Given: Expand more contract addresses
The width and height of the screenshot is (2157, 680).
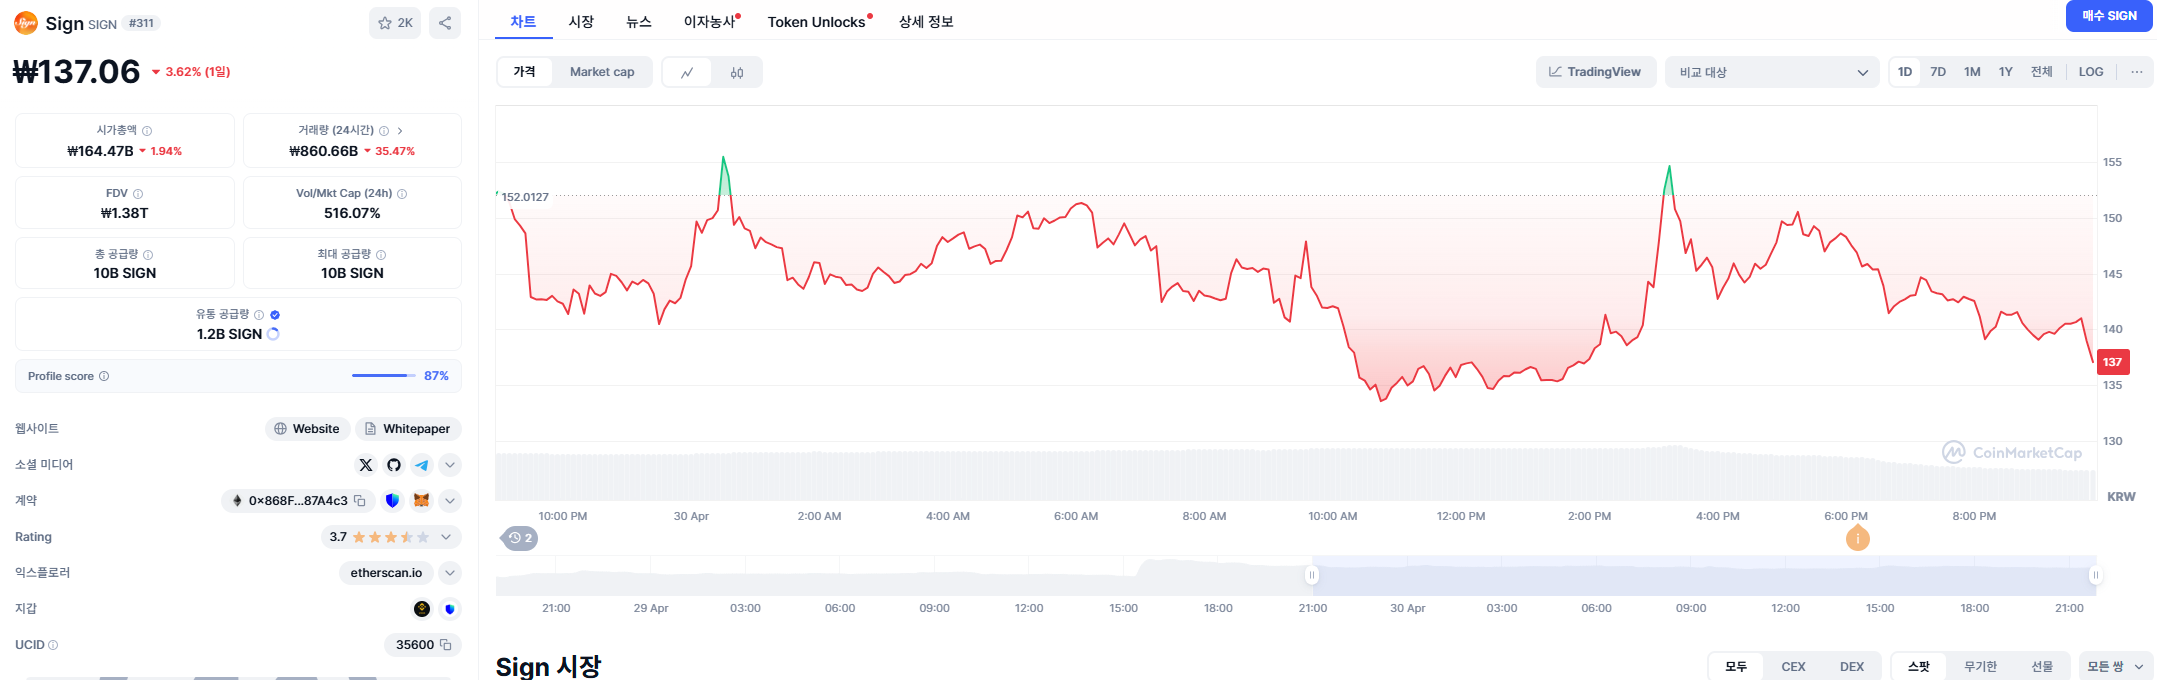Looking at the screenshot, I should (x=450, y=500).
